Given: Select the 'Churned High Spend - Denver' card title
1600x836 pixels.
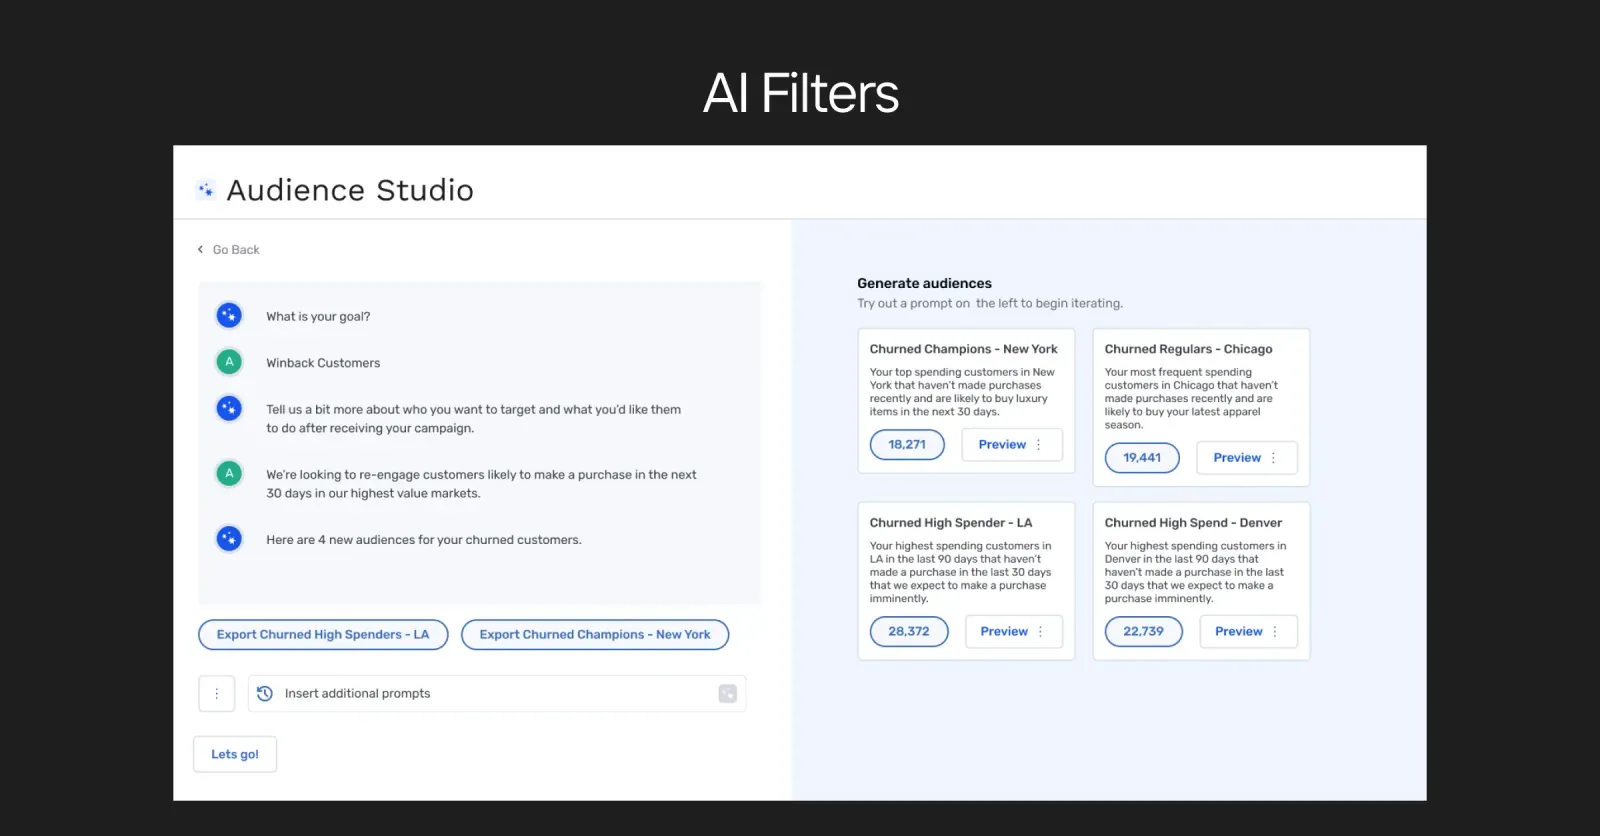Looking at the screenshot, I should (1193, 522).
